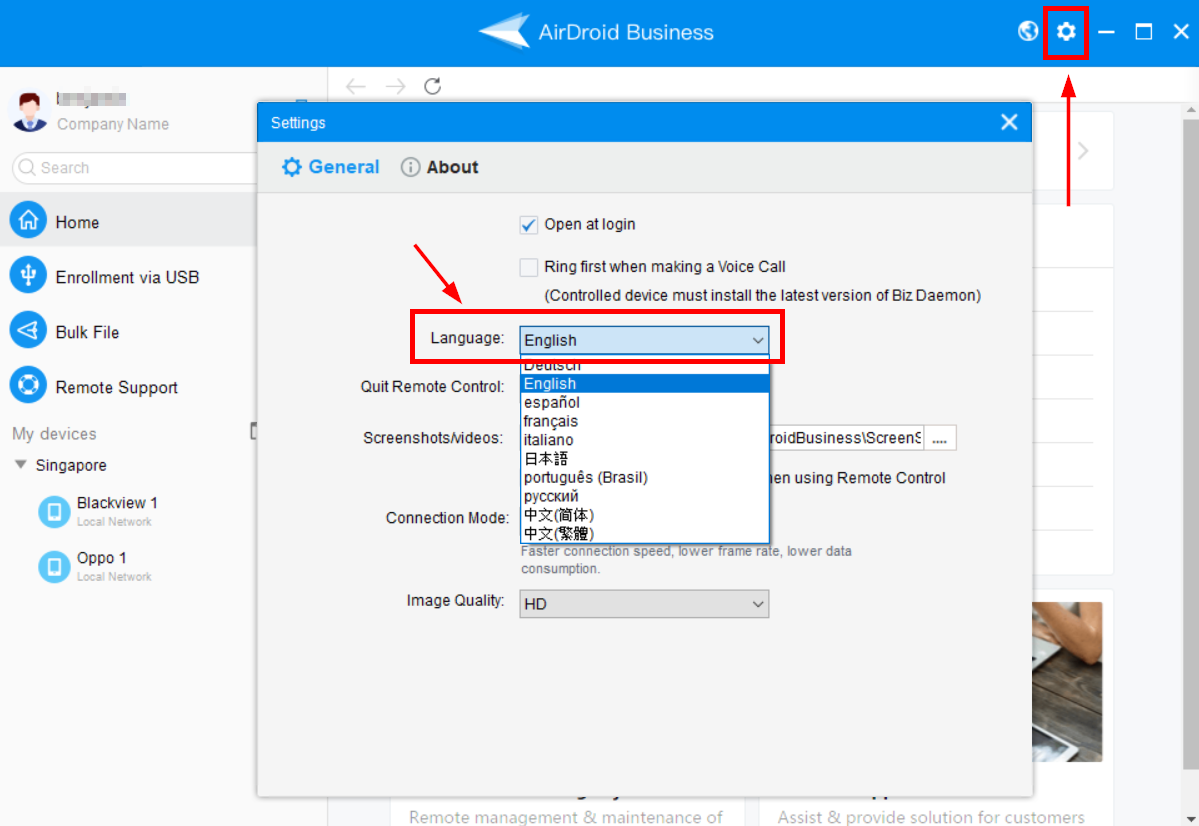Click the My devices heading
The height and width of the screenshot is (826, 1199).
54,434
